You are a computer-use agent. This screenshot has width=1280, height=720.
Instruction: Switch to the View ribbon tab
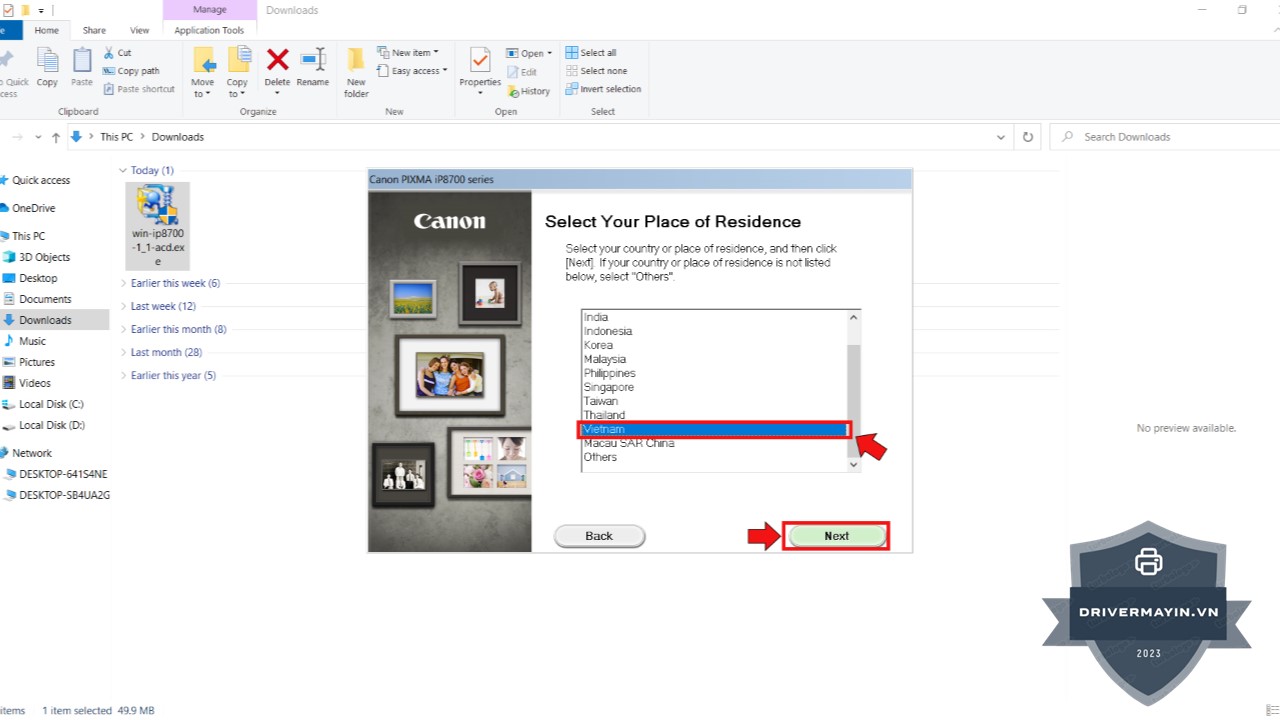pos(140,31)
